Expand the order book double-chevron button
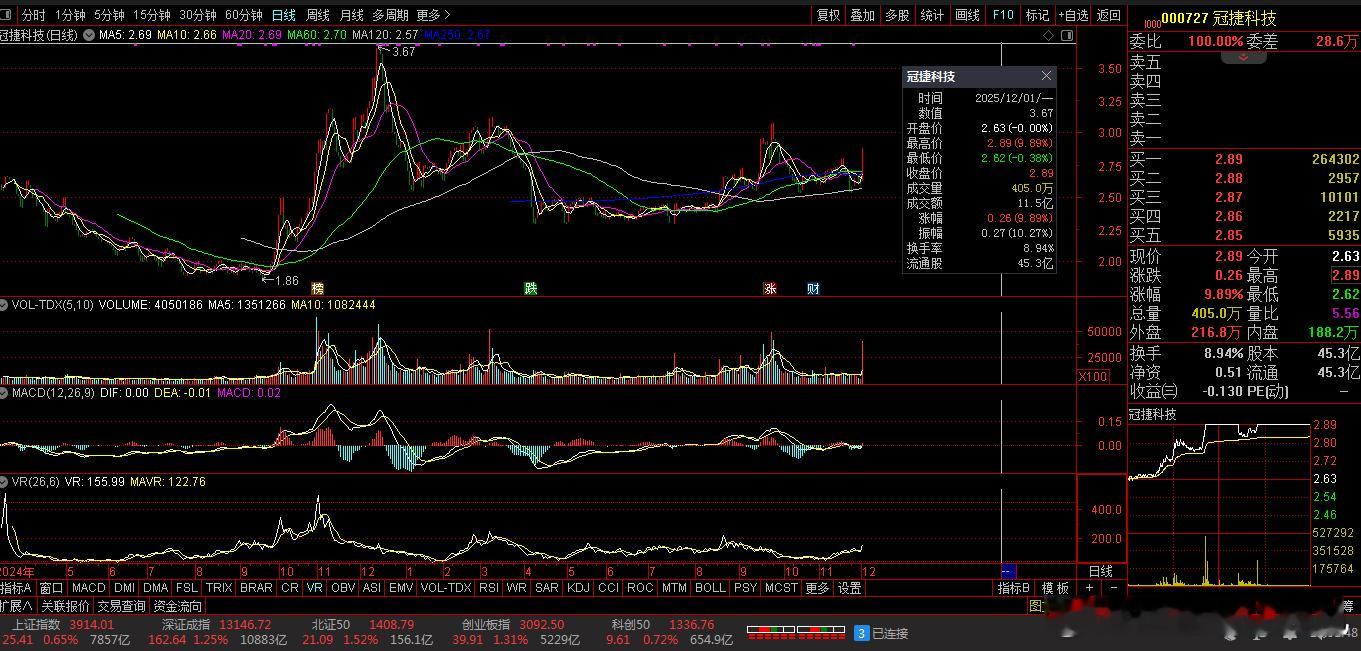The image size is (1361, 651). pos(1243,57)
